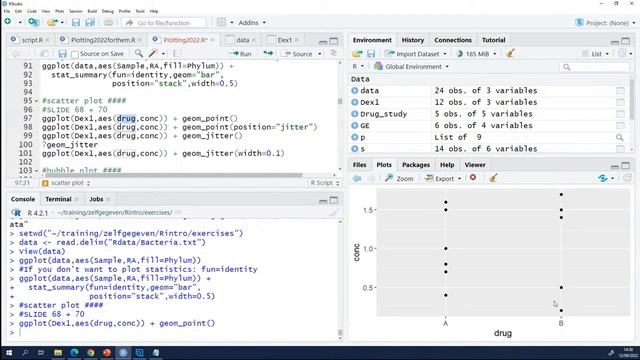Open the 185 MiB memory usage dropdown
This screenshot has height=360, width=640.
pos(476,53)
